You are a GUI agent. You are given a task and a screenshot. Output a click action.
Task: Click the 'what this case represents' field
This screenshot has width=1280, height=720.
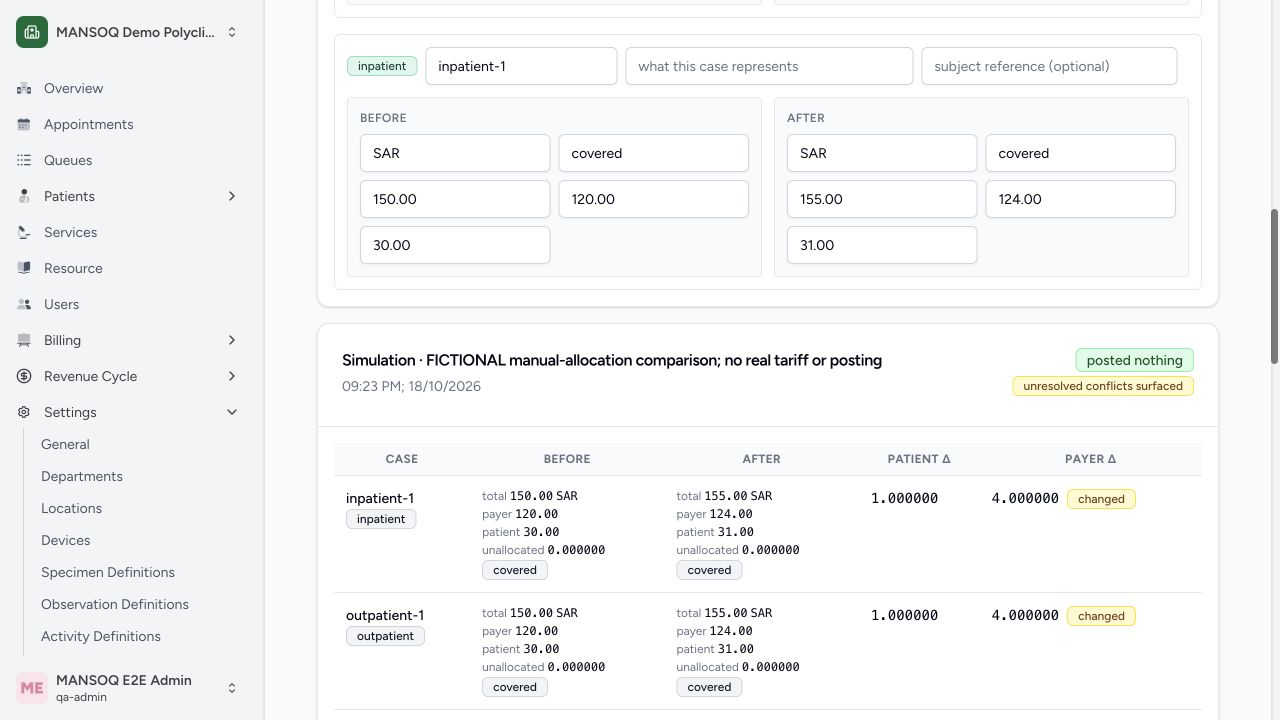coord(769,66)
